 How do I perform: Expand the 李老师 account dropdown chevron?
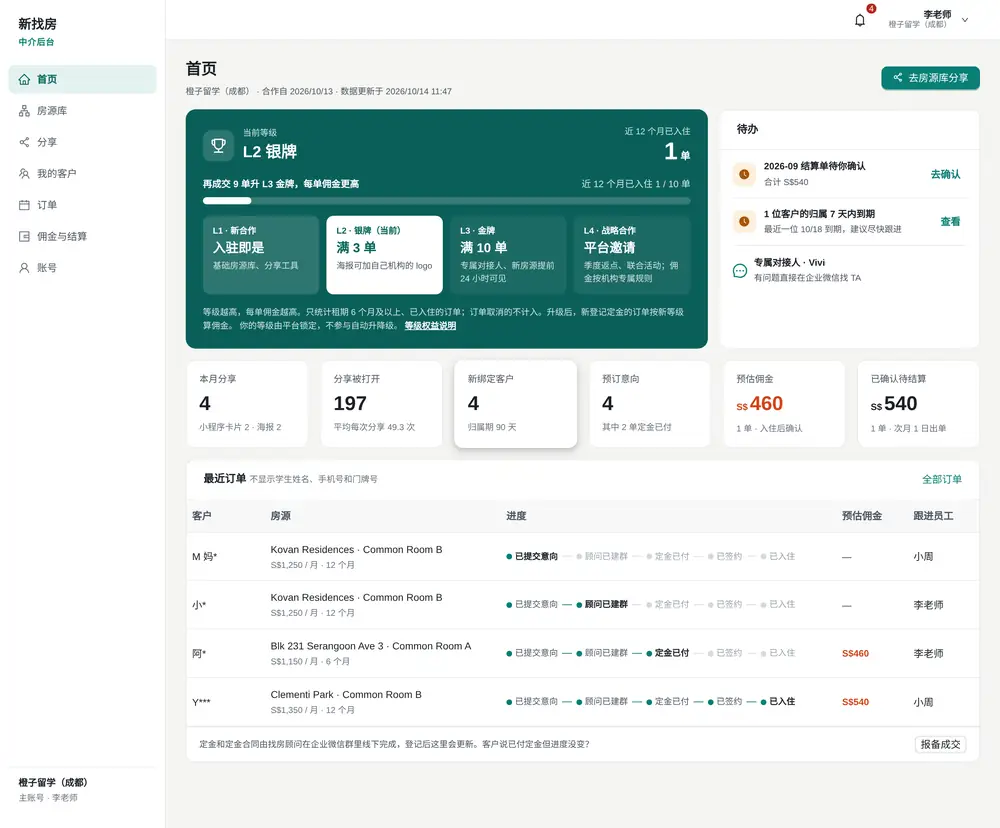[x=965, y=20]
